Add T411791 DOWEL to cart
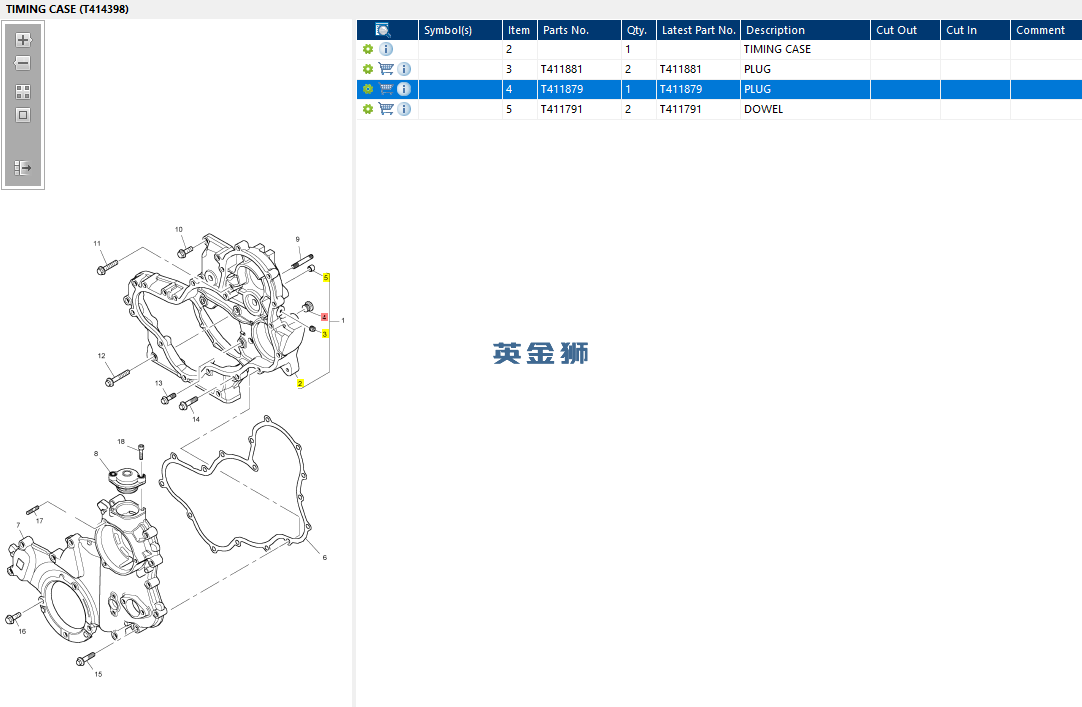The image size is (1082, 707). point(386,109)
